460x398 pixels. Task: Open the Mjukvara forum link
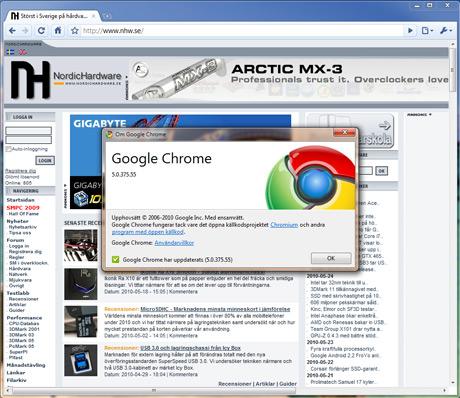tap(20, 280)
